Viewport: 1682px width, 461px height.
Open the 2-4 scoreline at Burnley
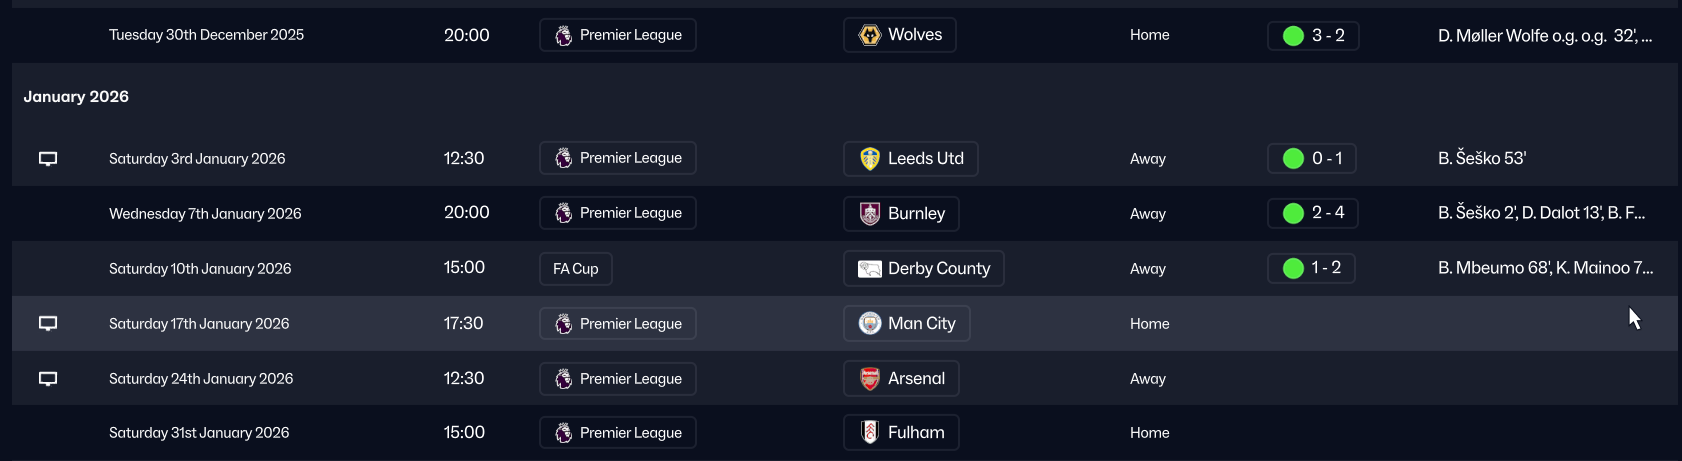click(x=1313, y=213)
